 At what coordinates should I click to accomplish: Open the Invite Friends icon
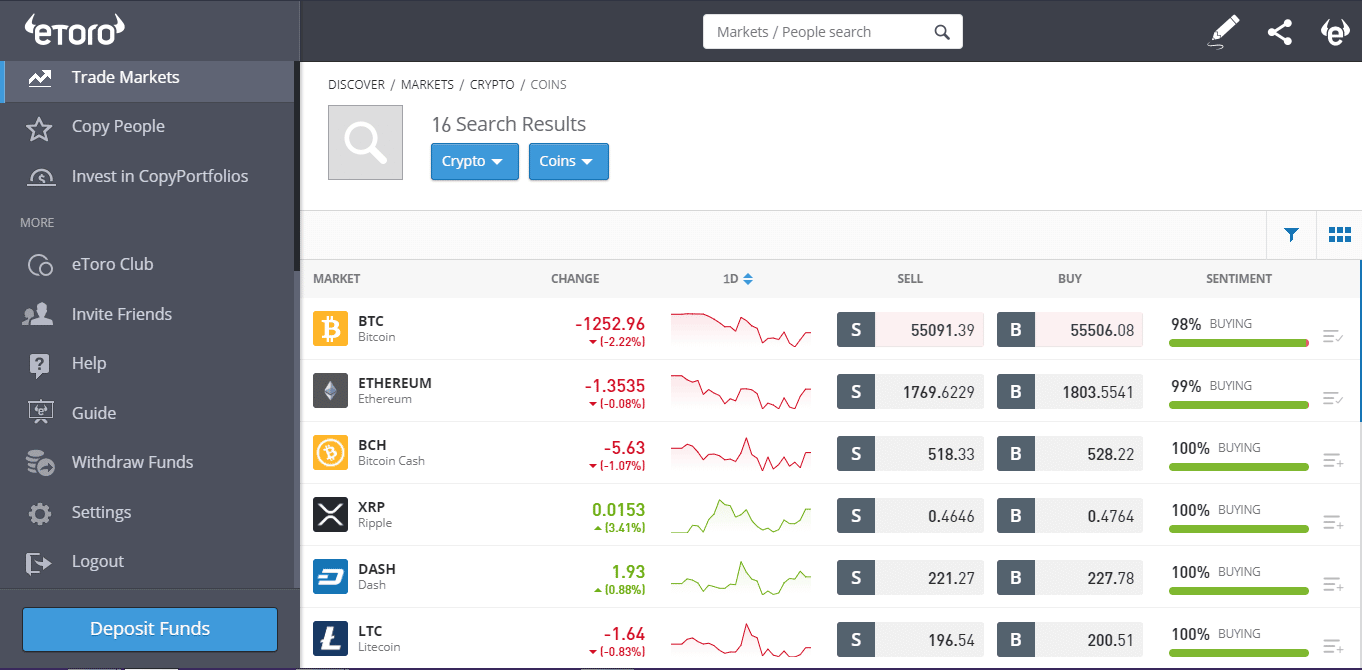[x=39, y=313]
